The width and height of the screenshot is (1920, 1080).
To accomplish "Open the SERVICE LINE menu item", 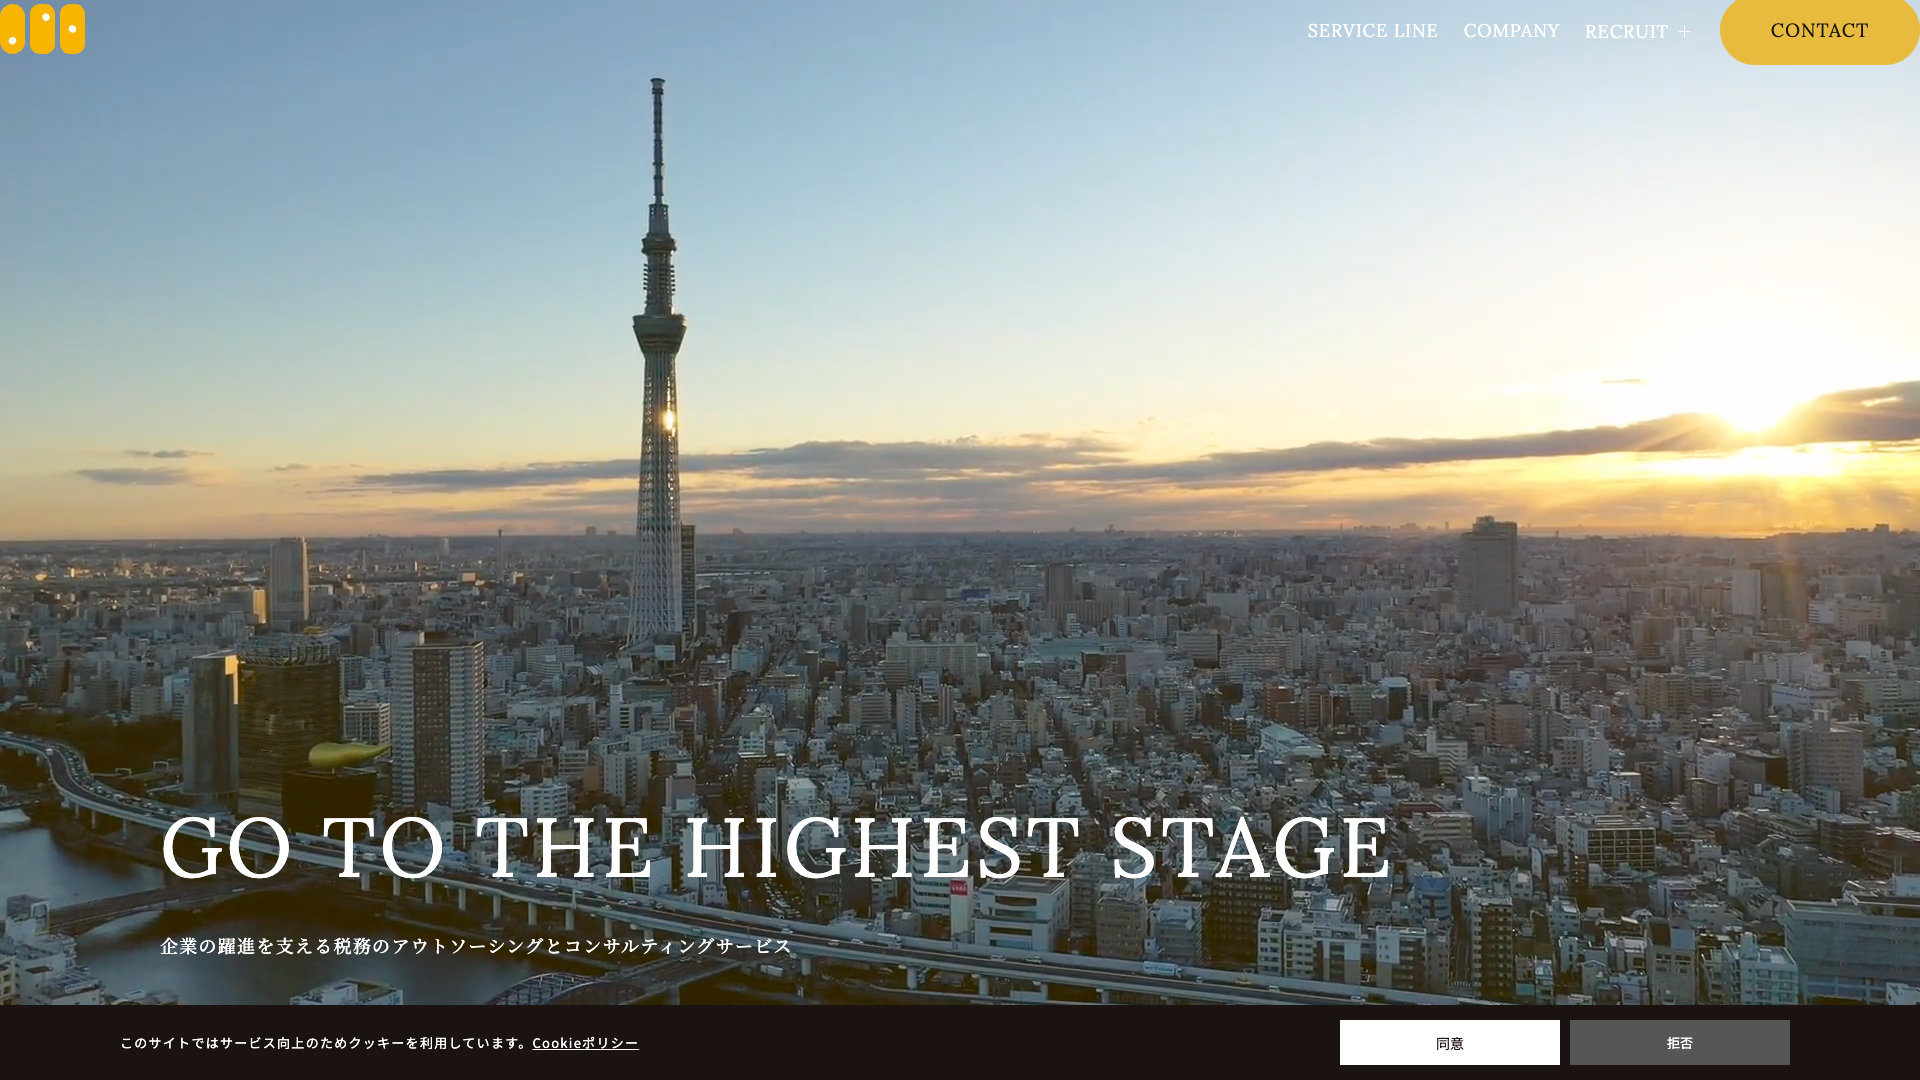I will point(1372,31).
